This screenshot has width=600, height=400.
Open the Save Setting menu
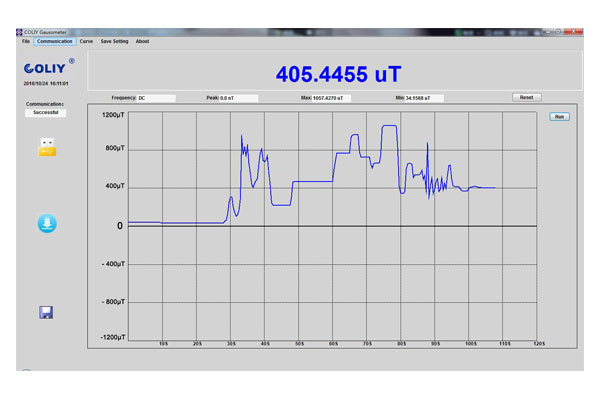point(114,41)
